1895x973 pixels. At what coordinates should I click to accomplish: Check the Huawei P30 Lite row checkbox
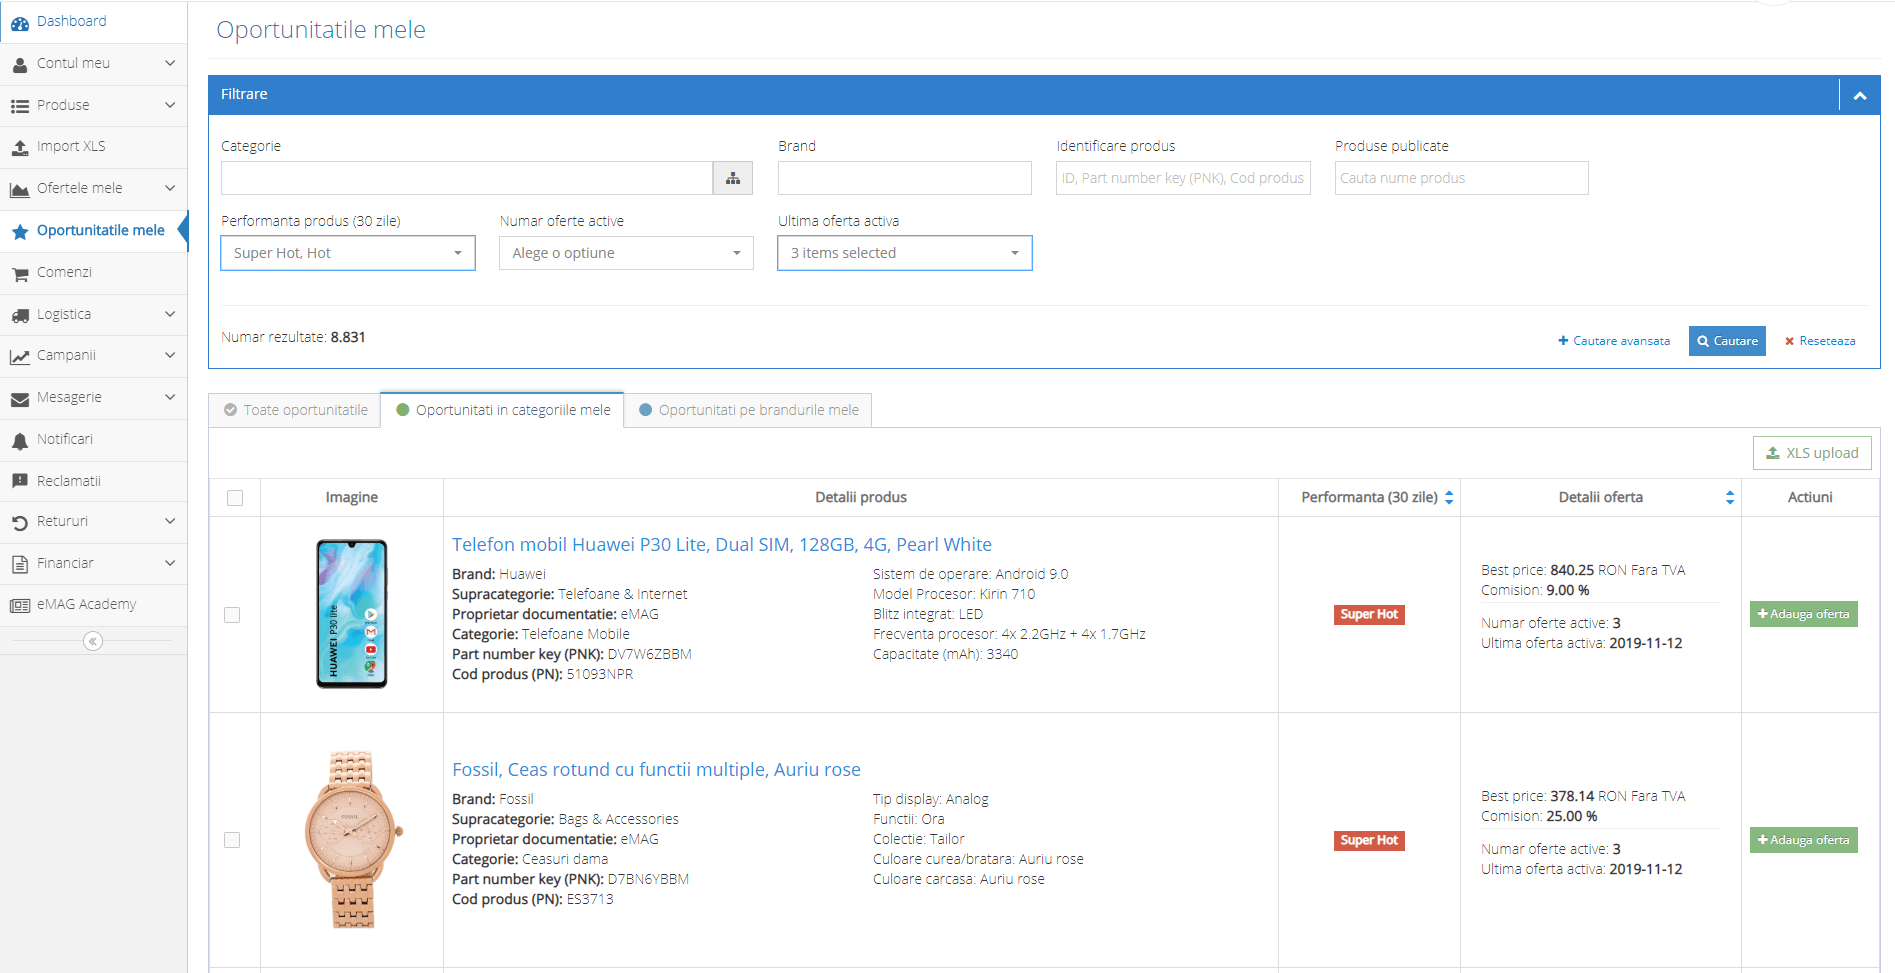[x=233, y=615]
